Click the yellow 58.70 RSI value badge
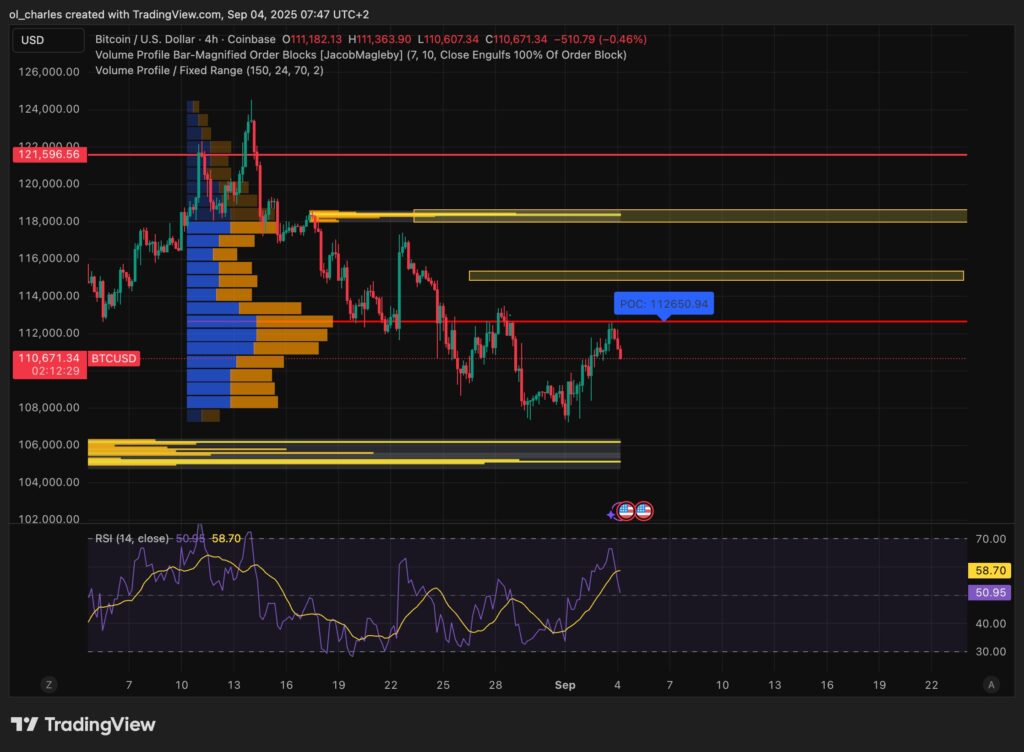Viewport: 1024px width, 752px height. coord(990,569)
